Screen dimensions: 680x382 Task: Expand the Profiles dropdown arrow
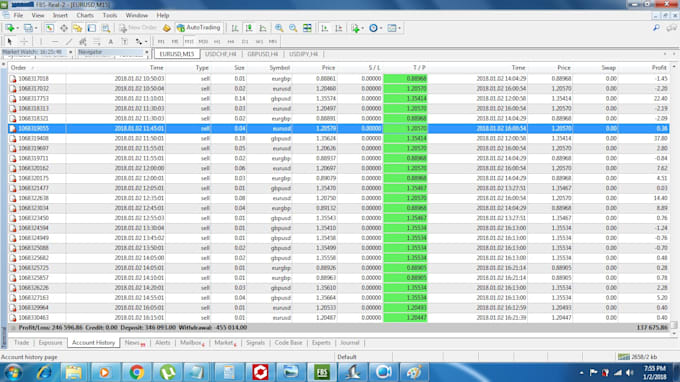click(36, 28)
